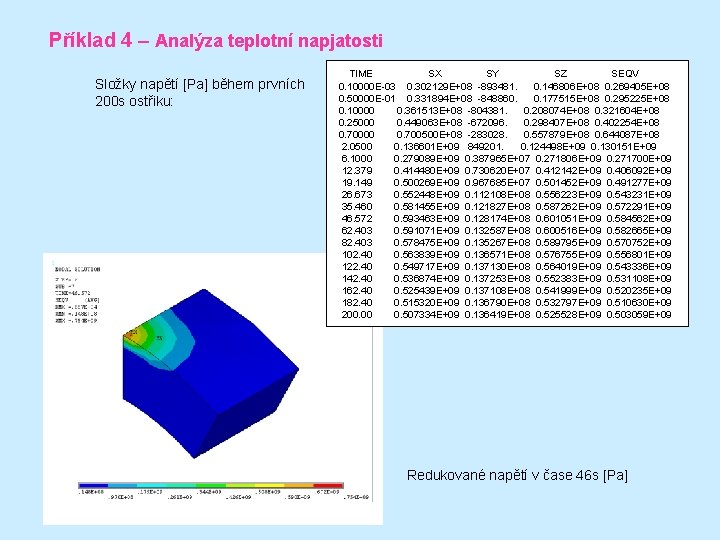Select the time value 200.00
720x540 pixels.
click(x=357, y=315)
